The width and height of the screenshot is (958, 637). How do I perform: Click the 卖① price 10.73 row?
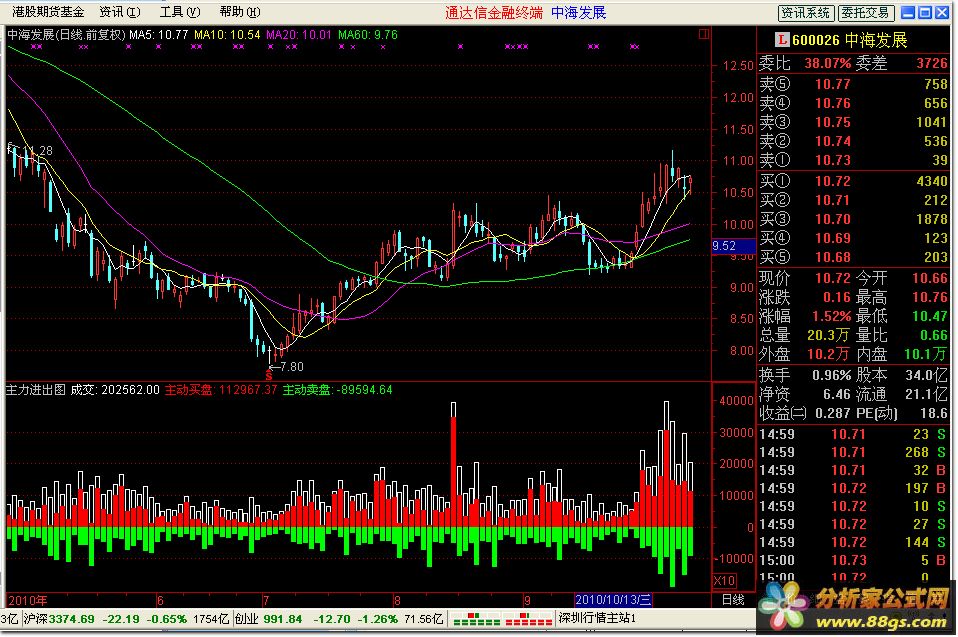tap(854, 160)
